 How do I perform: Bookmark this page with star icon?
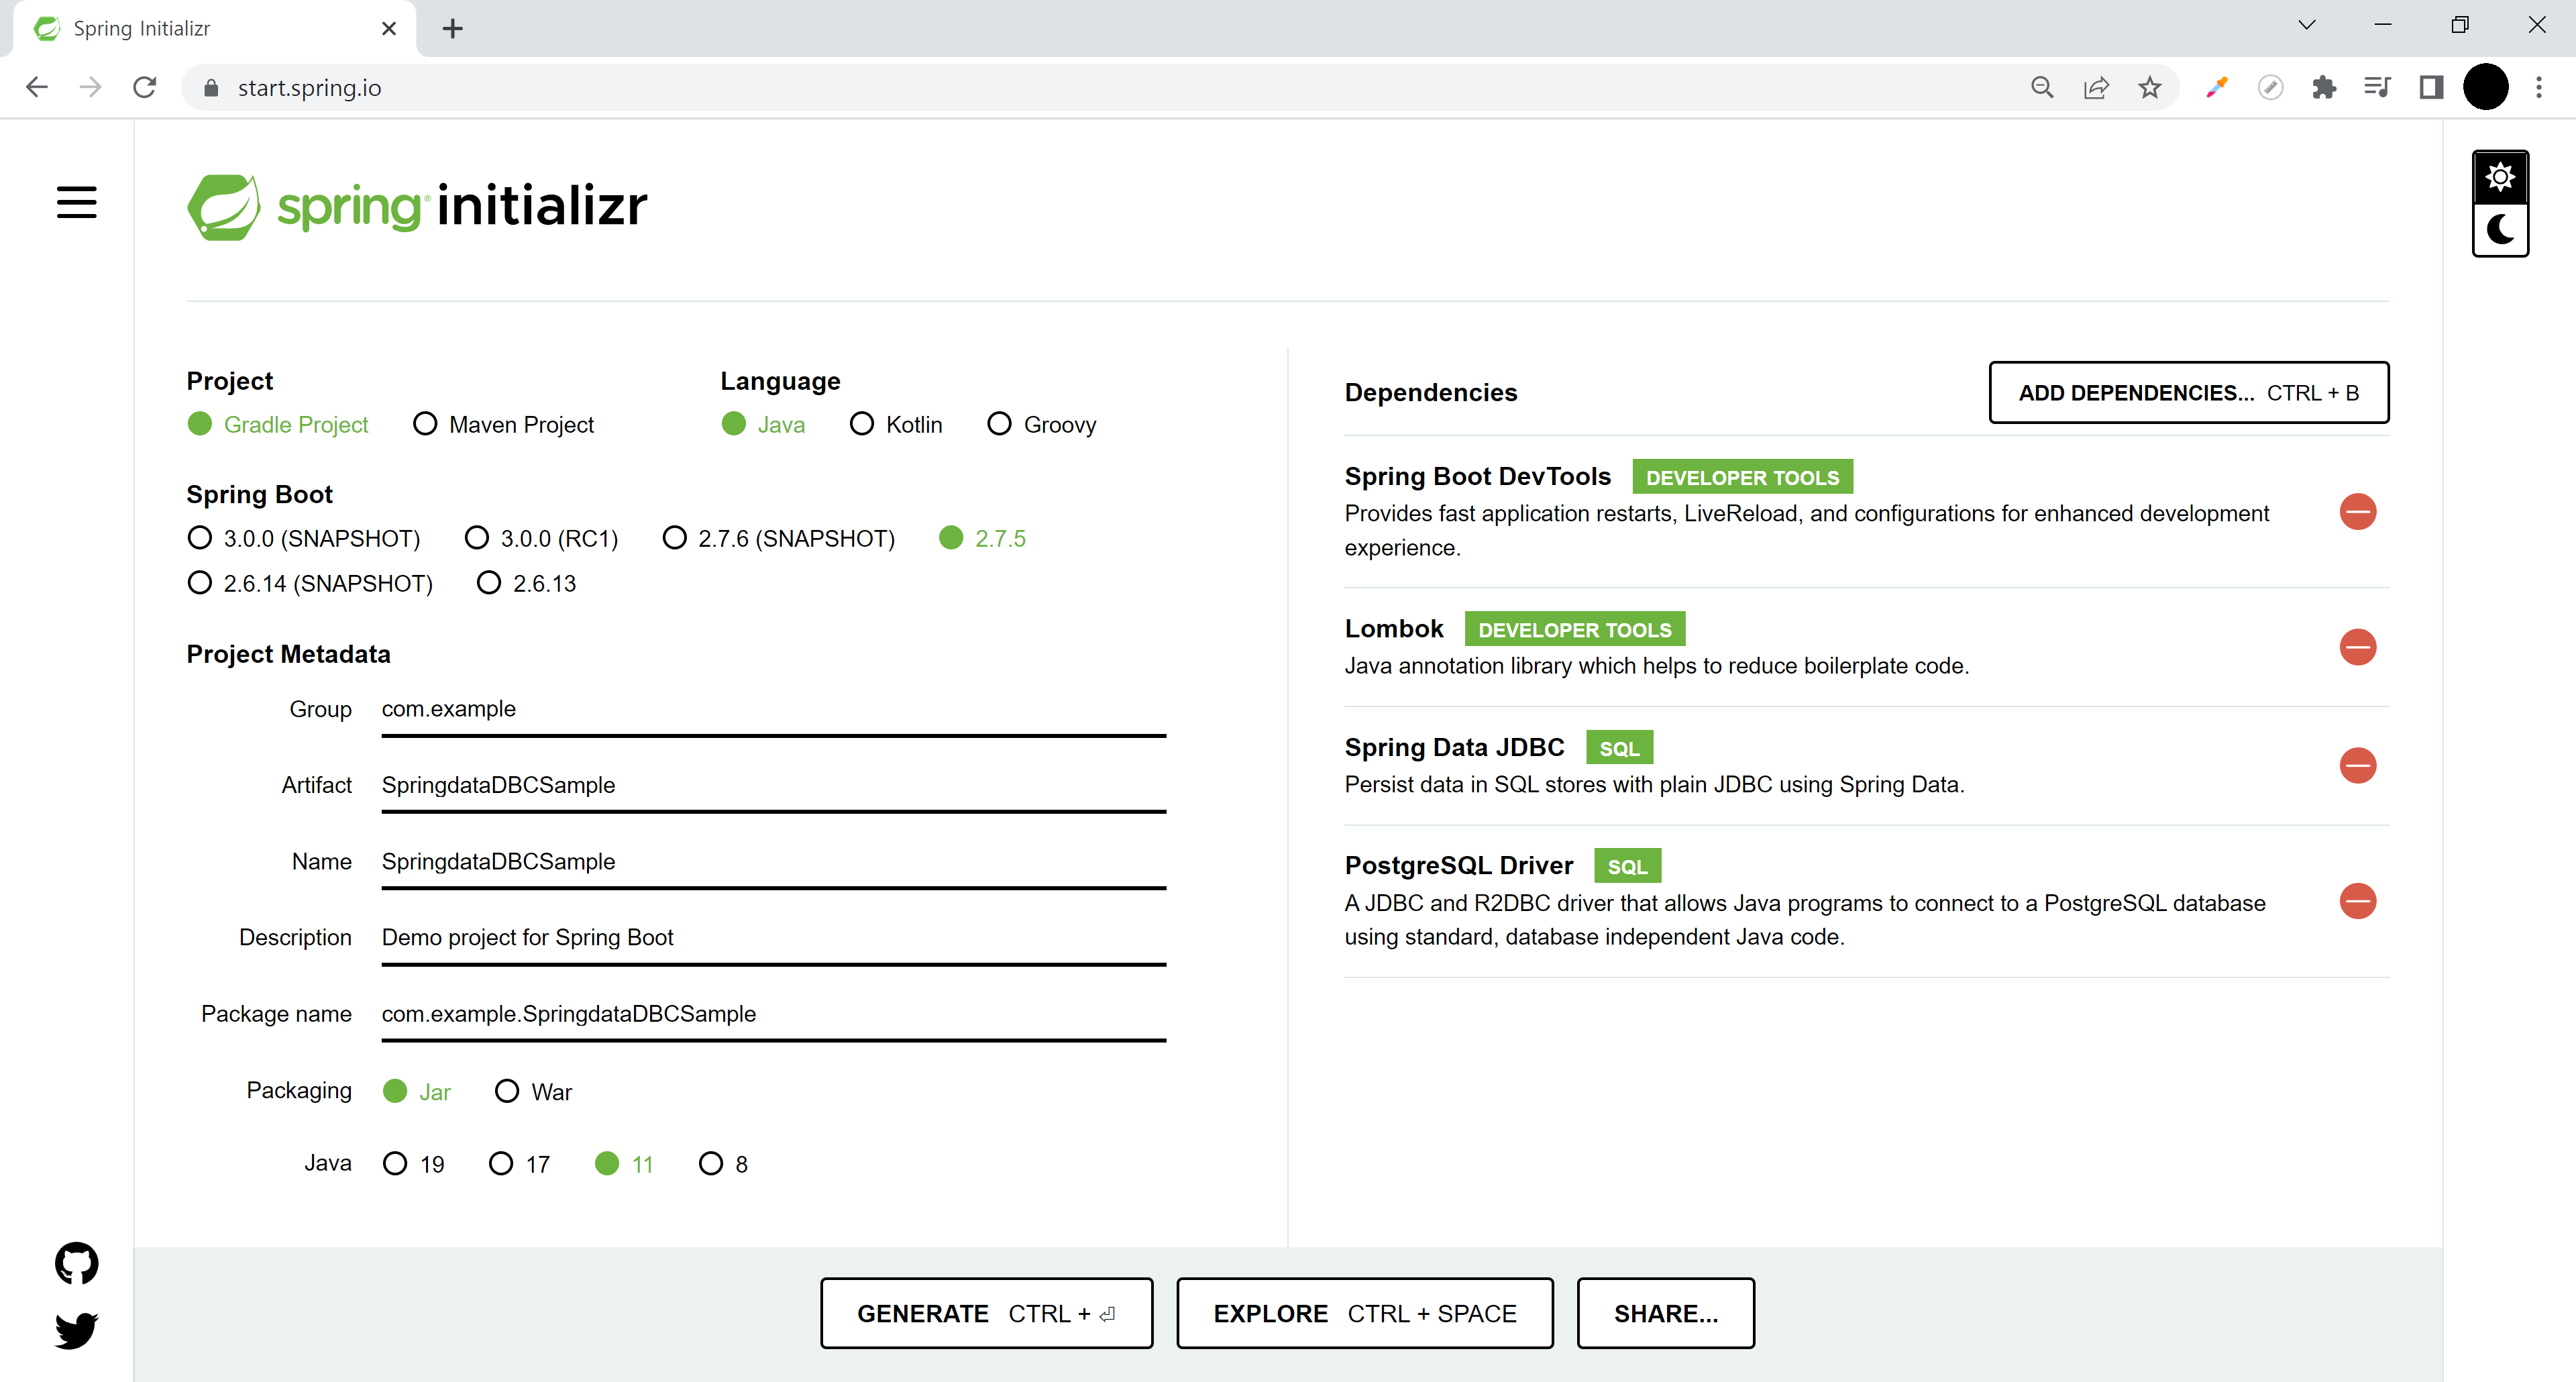click(x=2149, y=88)
